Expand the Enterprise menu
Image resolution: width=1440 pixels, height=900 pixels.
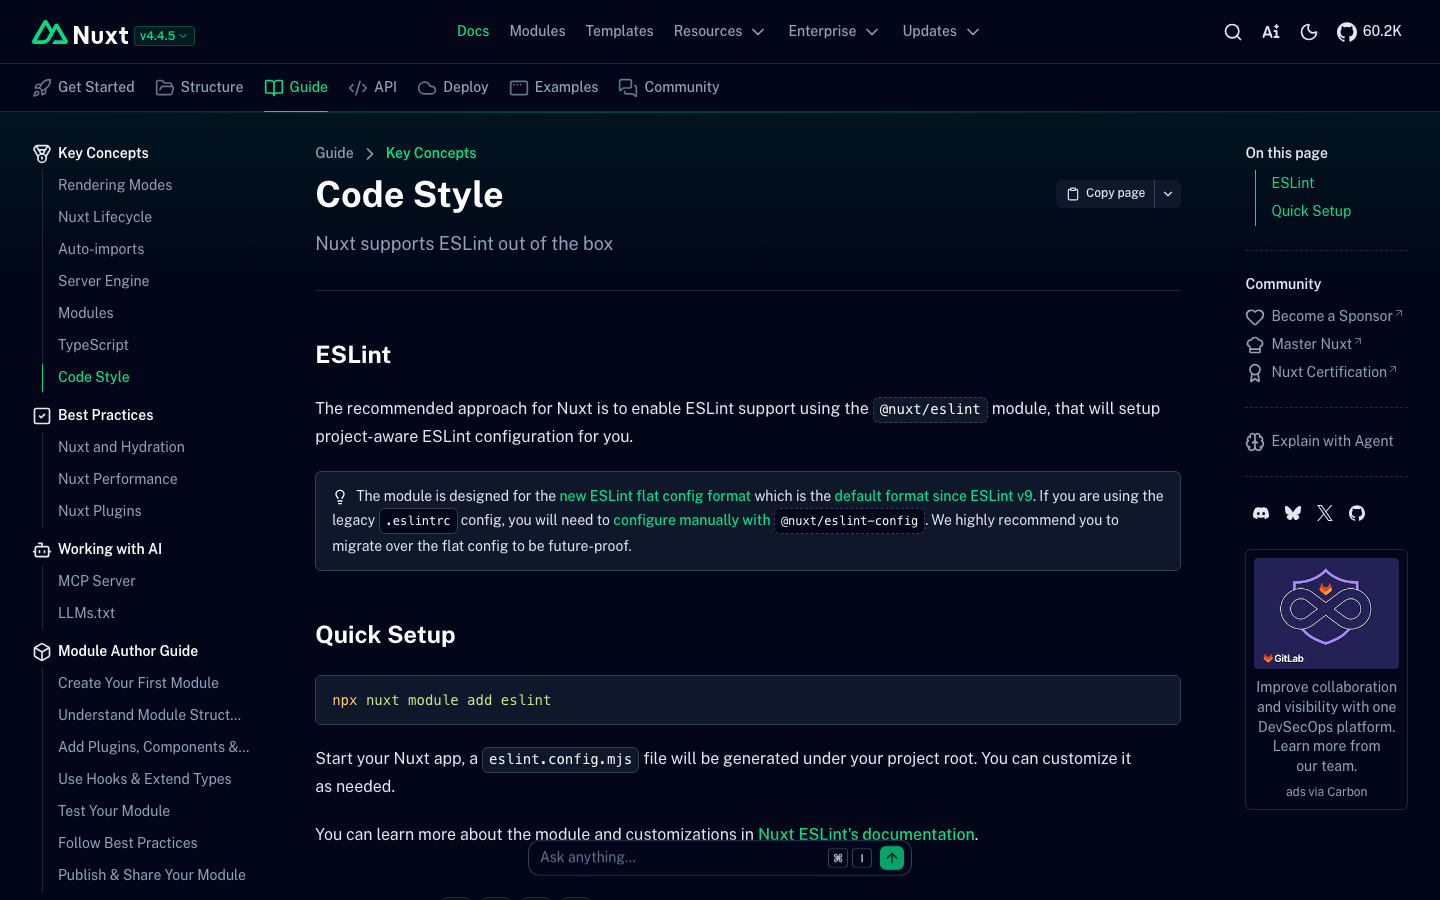[x=833, y=31]
